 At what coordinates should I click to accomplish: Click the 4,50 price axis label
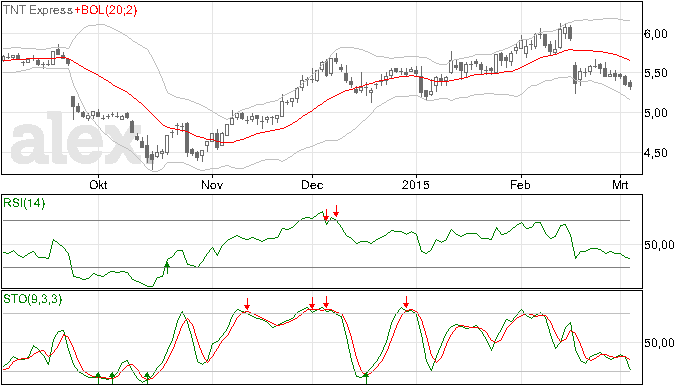click(656, 153)
